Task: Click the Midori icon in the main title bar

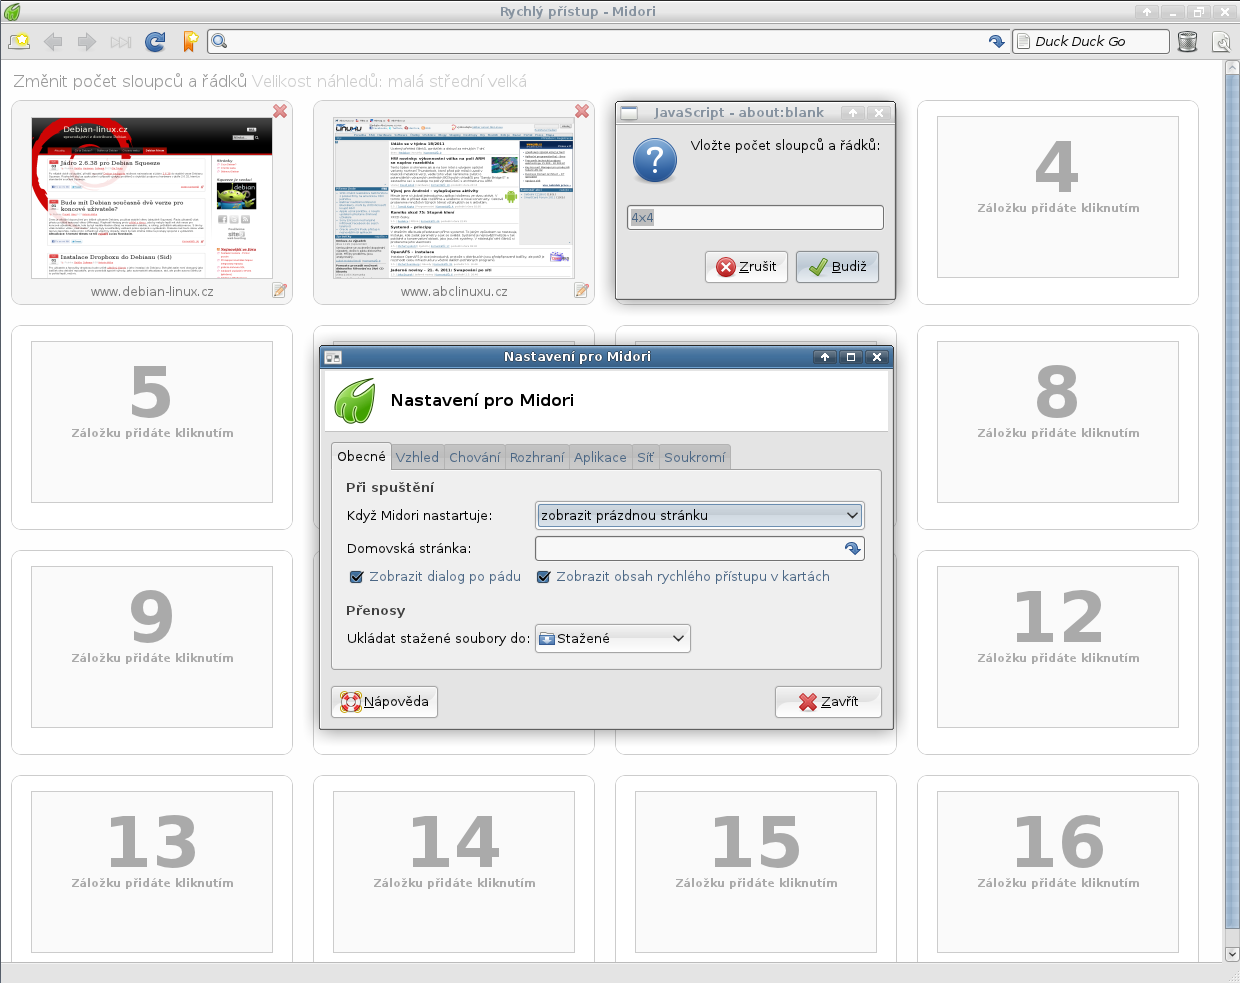Action: tap(12, 12)
